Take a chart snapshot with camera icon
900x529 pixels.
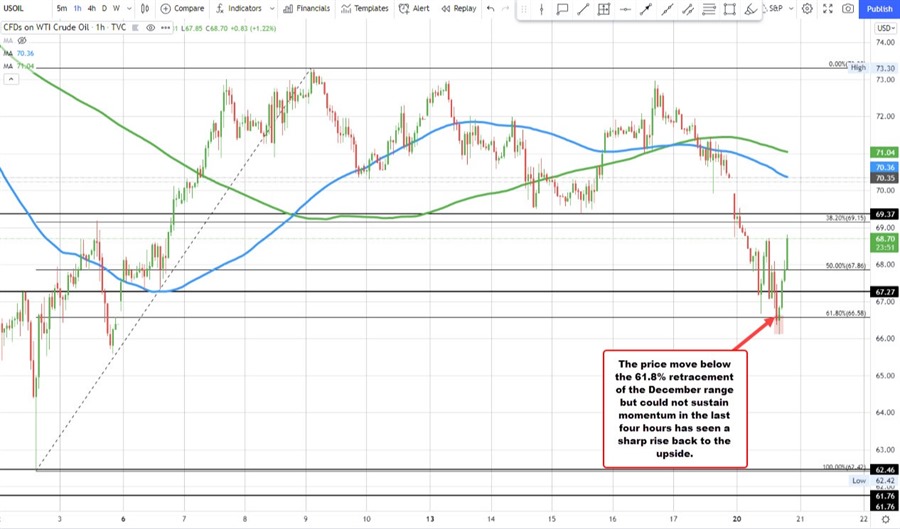tap(848, 9)
